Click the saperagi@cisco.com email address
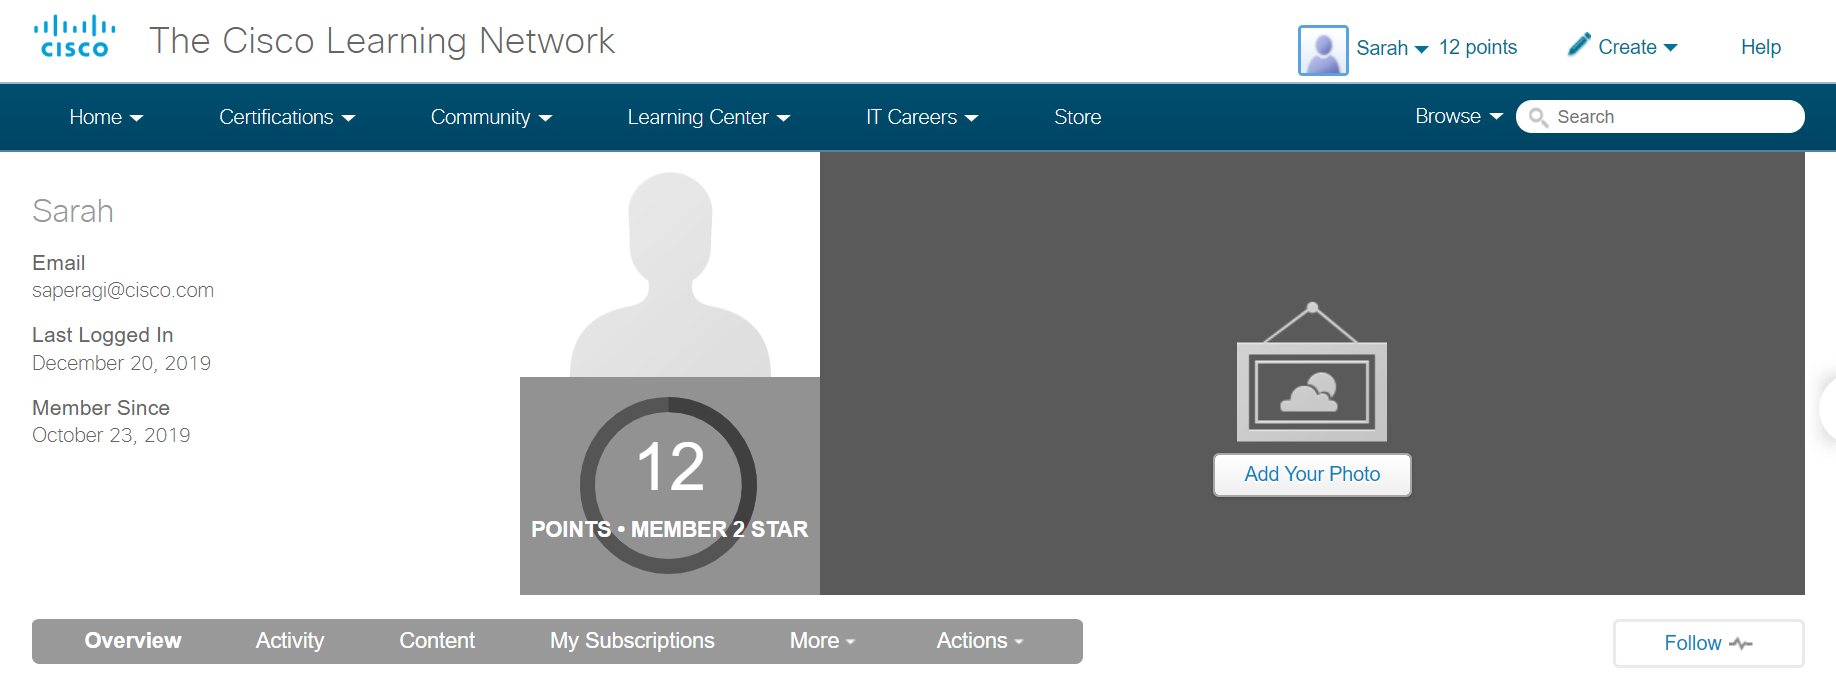 pyautogui.click(x=123, y=290)
